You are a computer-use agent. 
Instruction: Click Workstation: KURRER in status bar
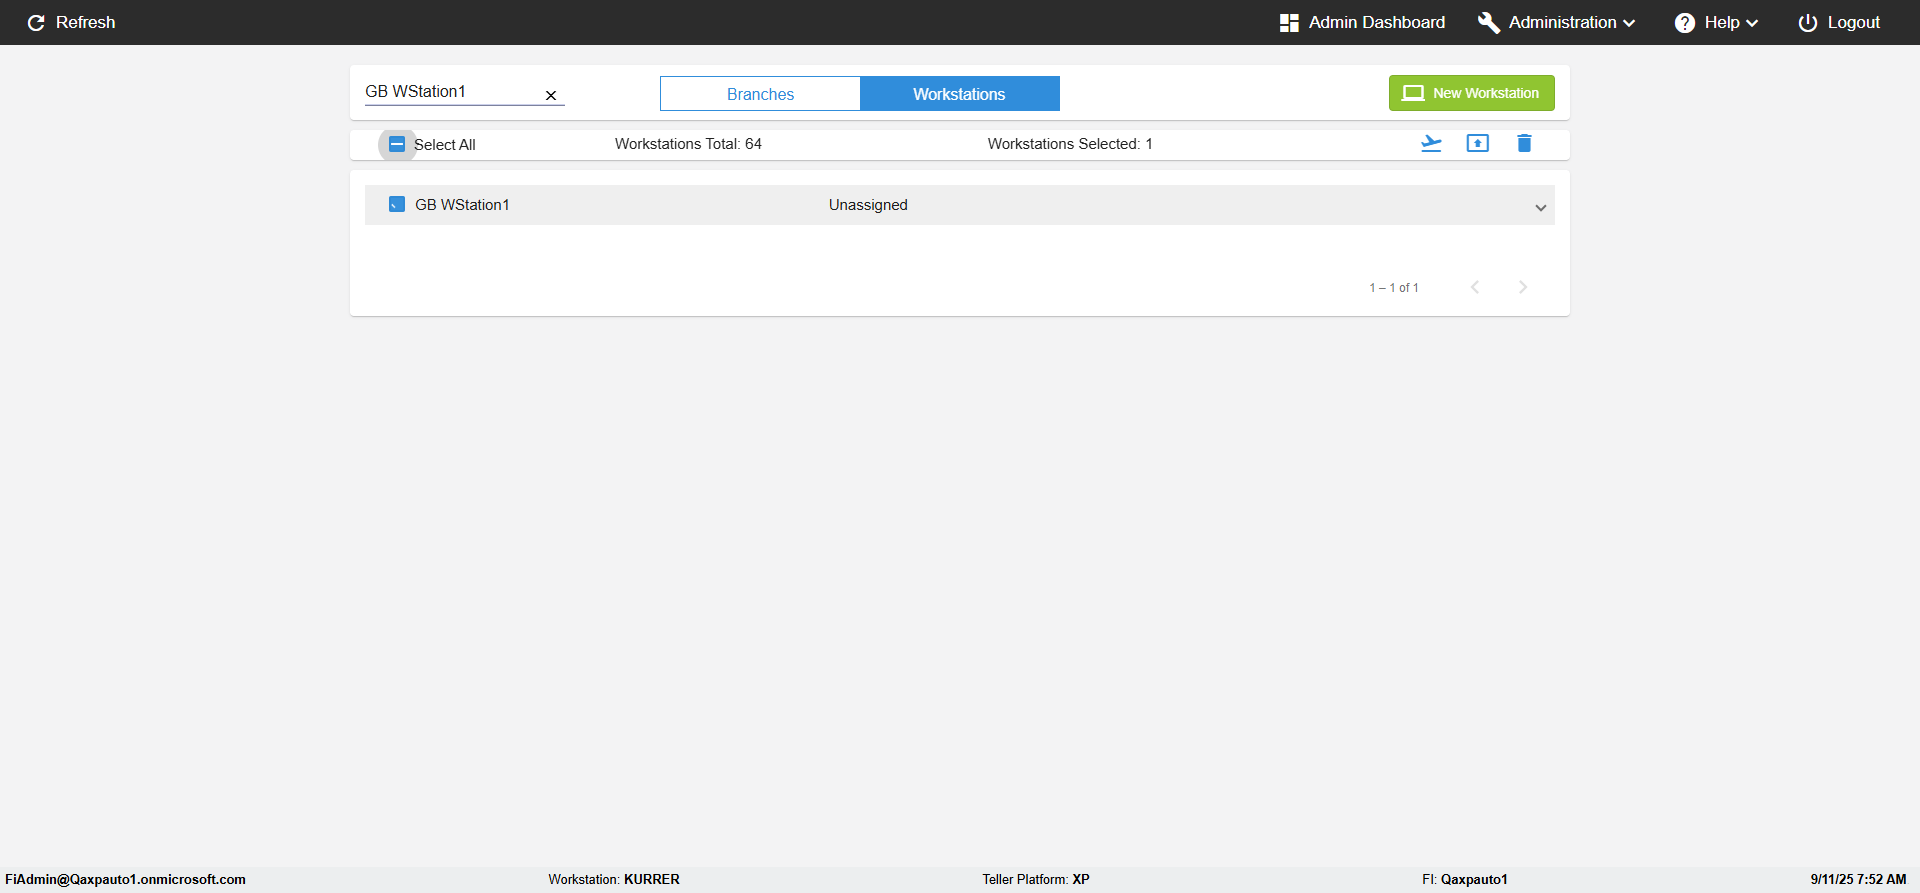click(x=614, y=879)
